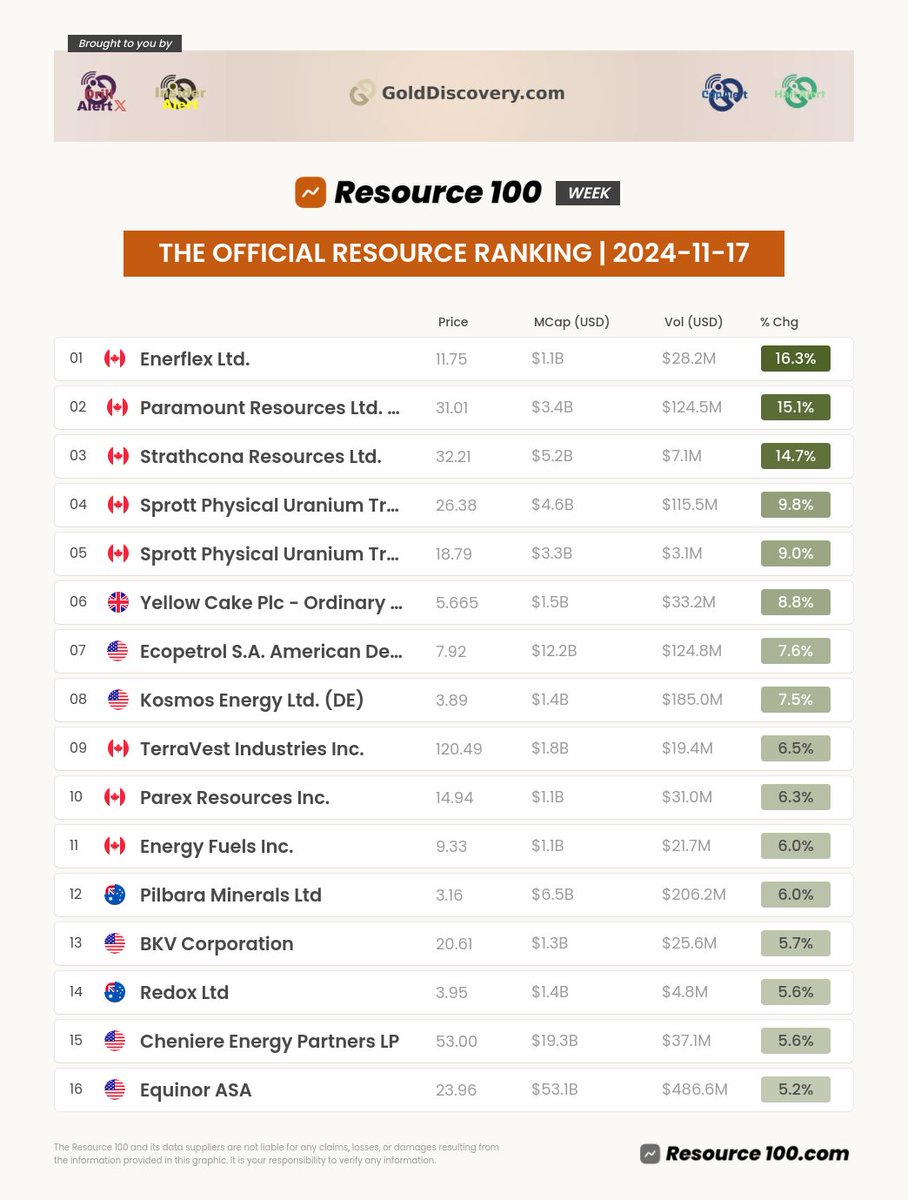
Task: Select Parex Resources Inc. name
Action: (235, 798)
